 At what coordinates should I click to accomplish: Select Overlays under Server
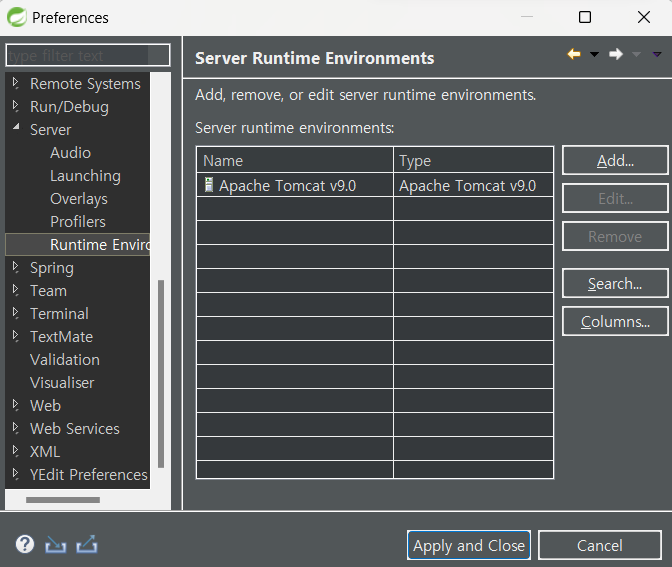[x=79, y=199]
